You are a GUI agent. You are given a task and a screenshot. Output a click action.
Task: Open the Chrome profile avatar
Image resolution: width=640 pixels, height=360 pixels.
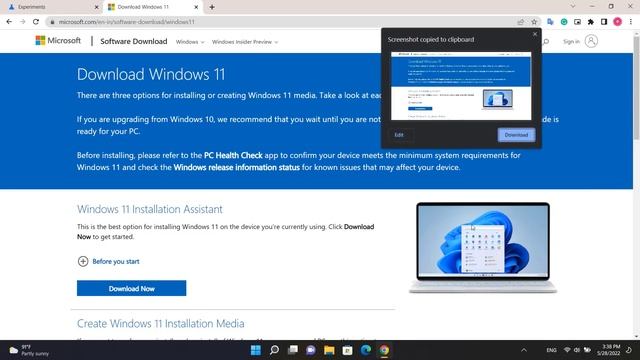pyautogui.click(x=618, y=22)
